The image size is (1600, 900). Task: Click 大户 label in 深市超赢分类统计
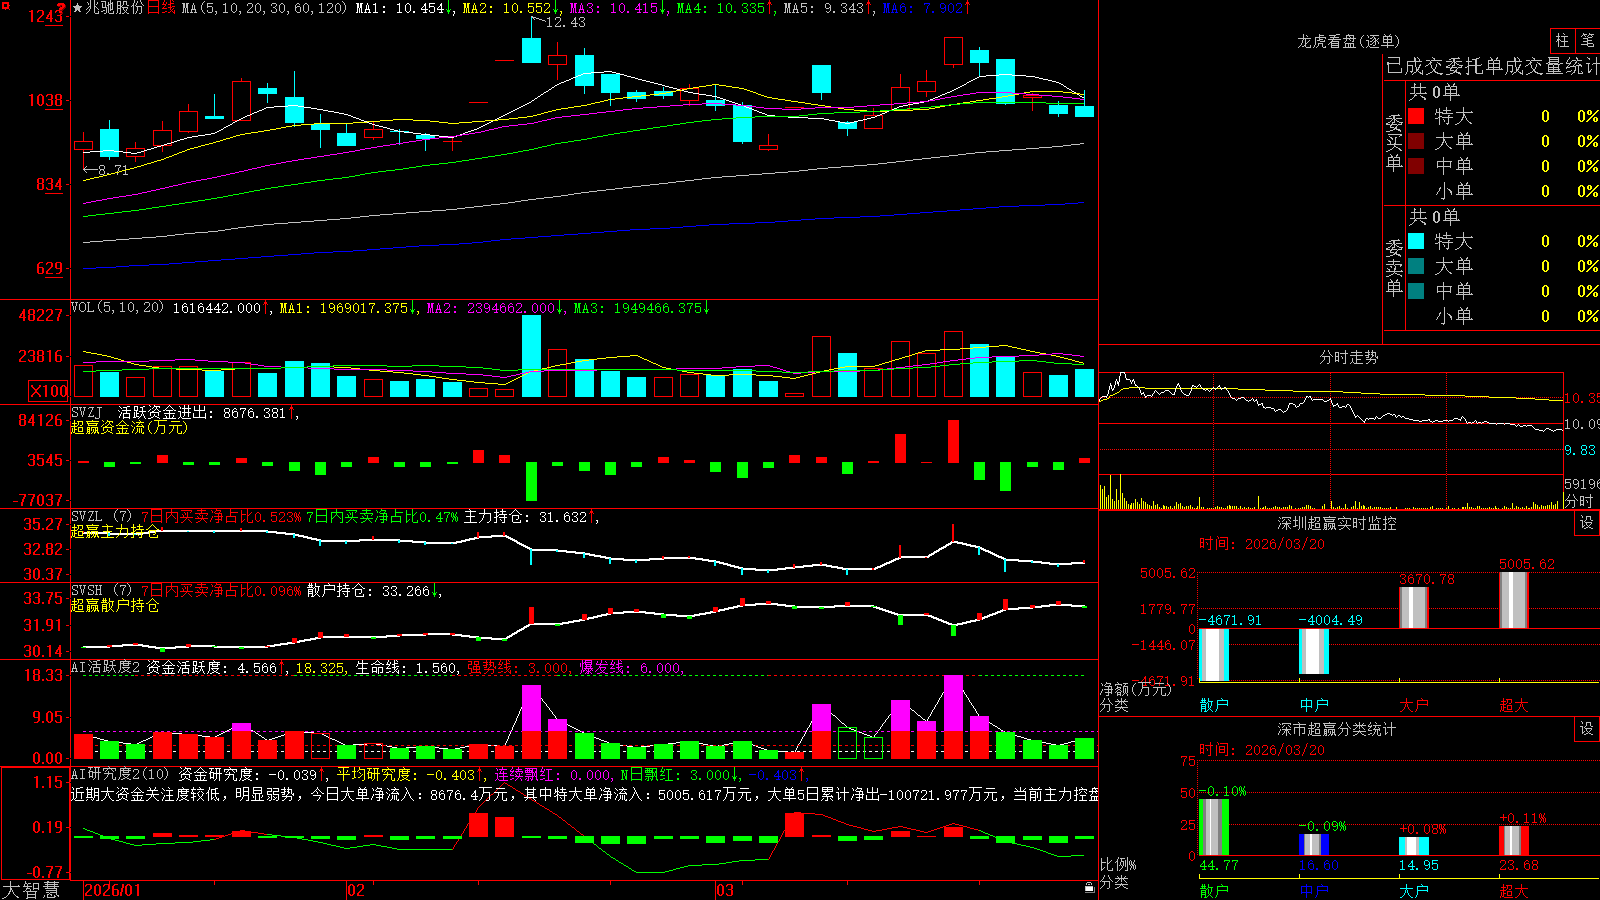point(1414,890)
